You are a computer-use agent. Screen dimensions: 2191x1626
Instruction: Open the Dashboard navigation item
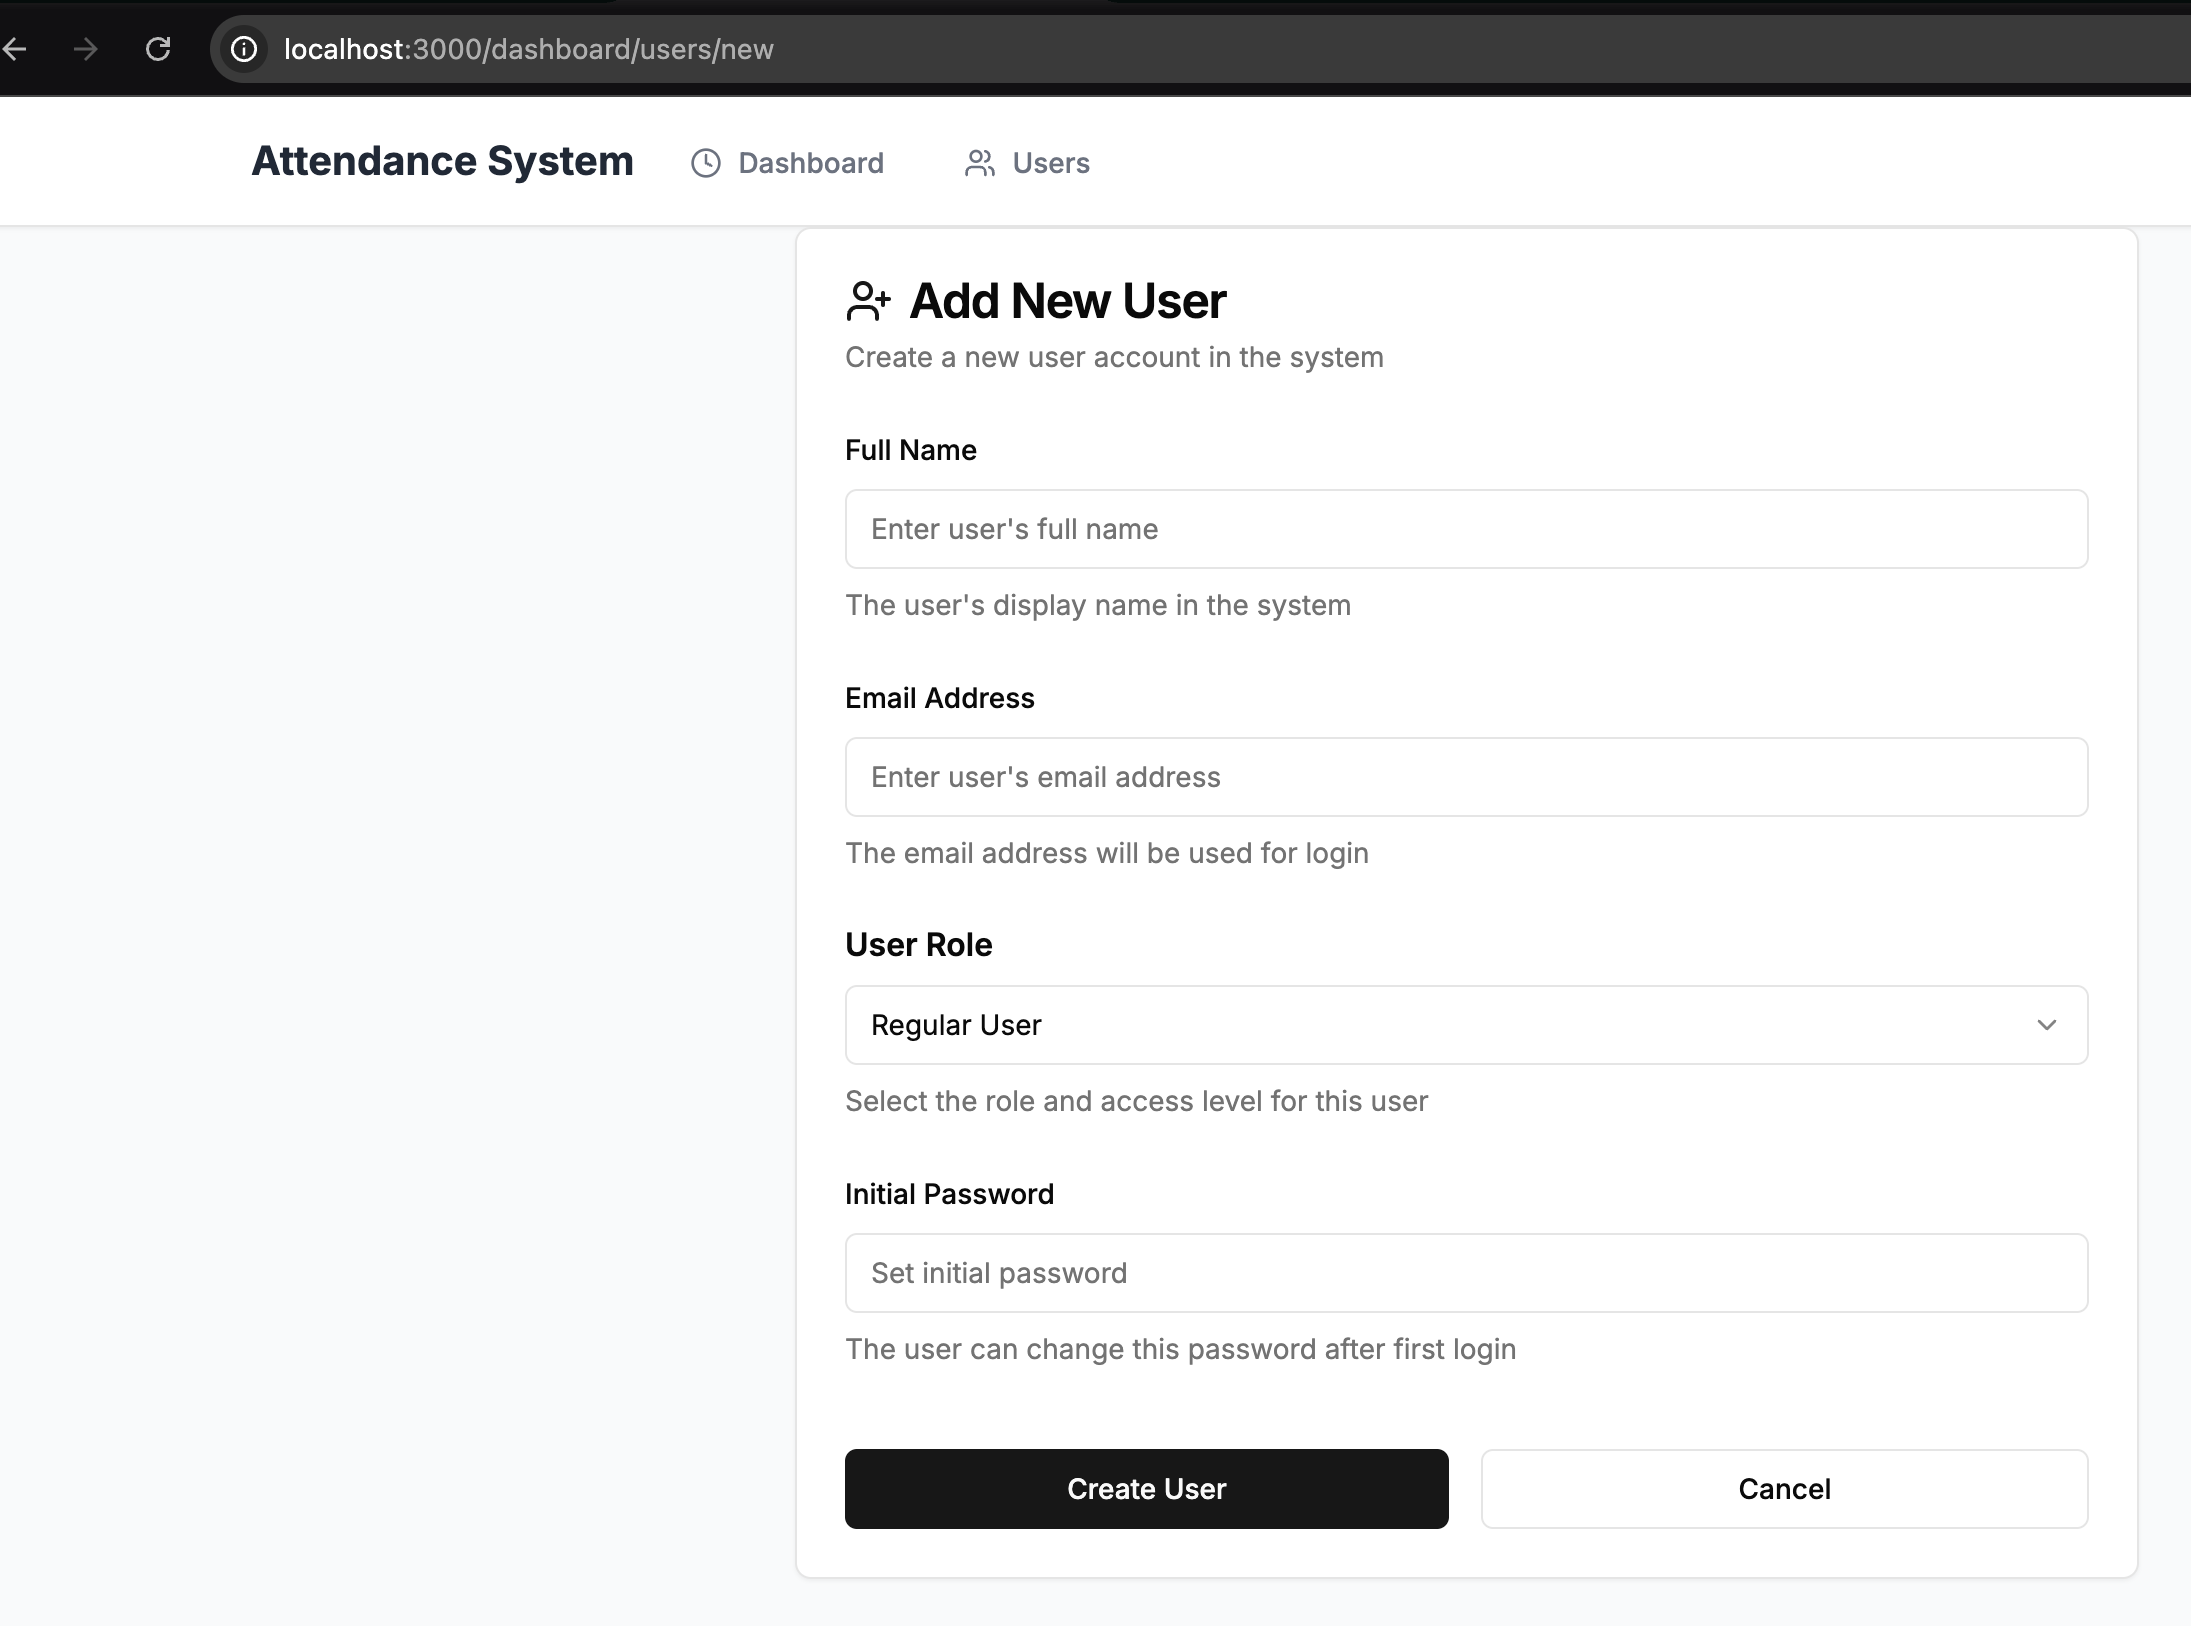[810, 163]
